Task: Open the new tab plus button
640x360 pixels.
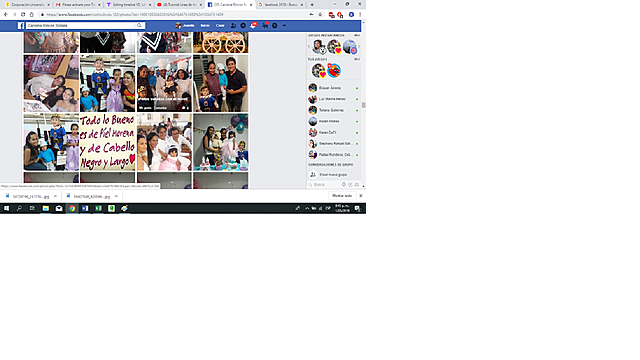Action: click(x=312, y=4)
